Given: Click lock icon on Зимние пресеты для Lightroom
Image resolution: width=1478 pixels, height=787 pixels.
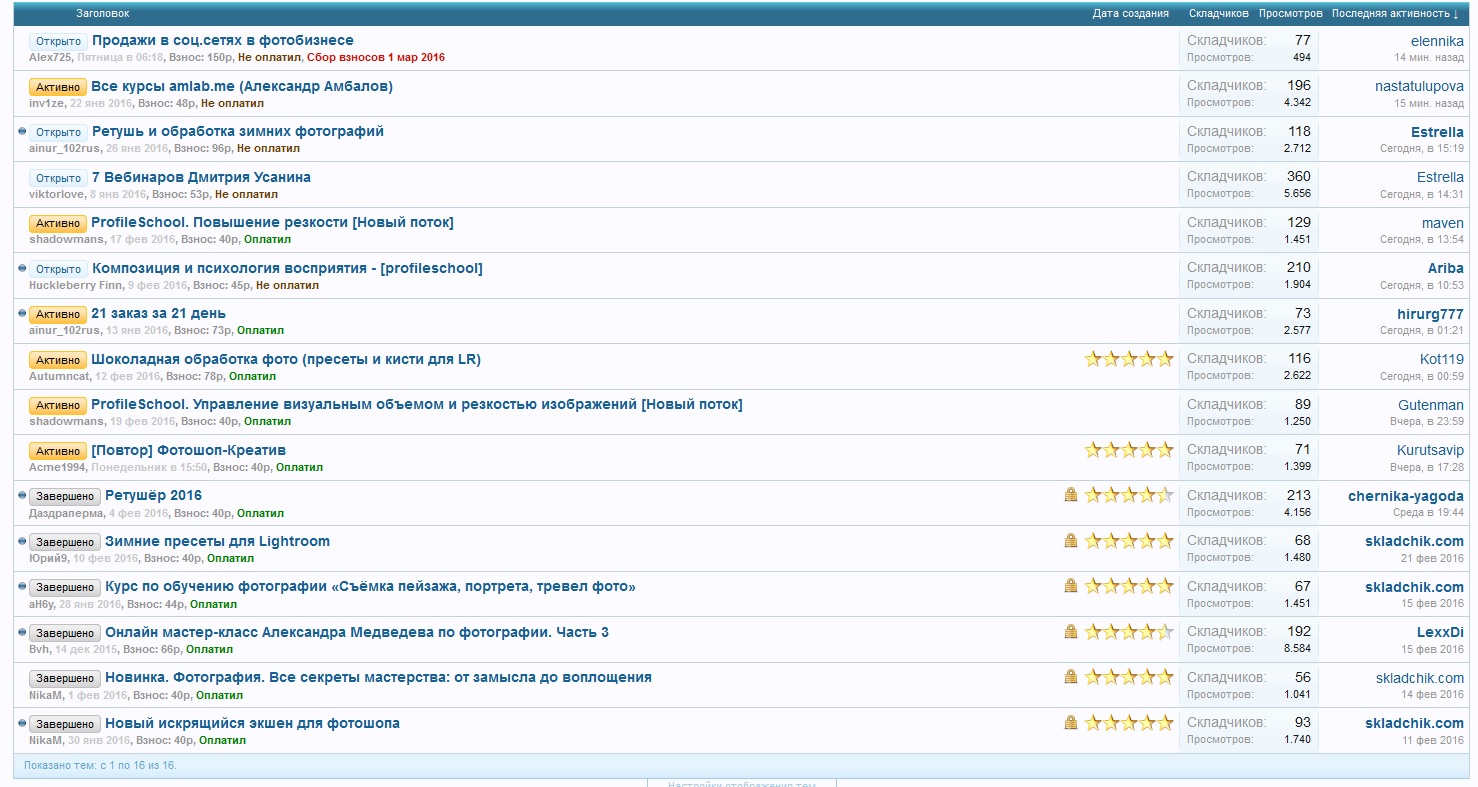Looking at the screenshot, I should pos(1071,541).
